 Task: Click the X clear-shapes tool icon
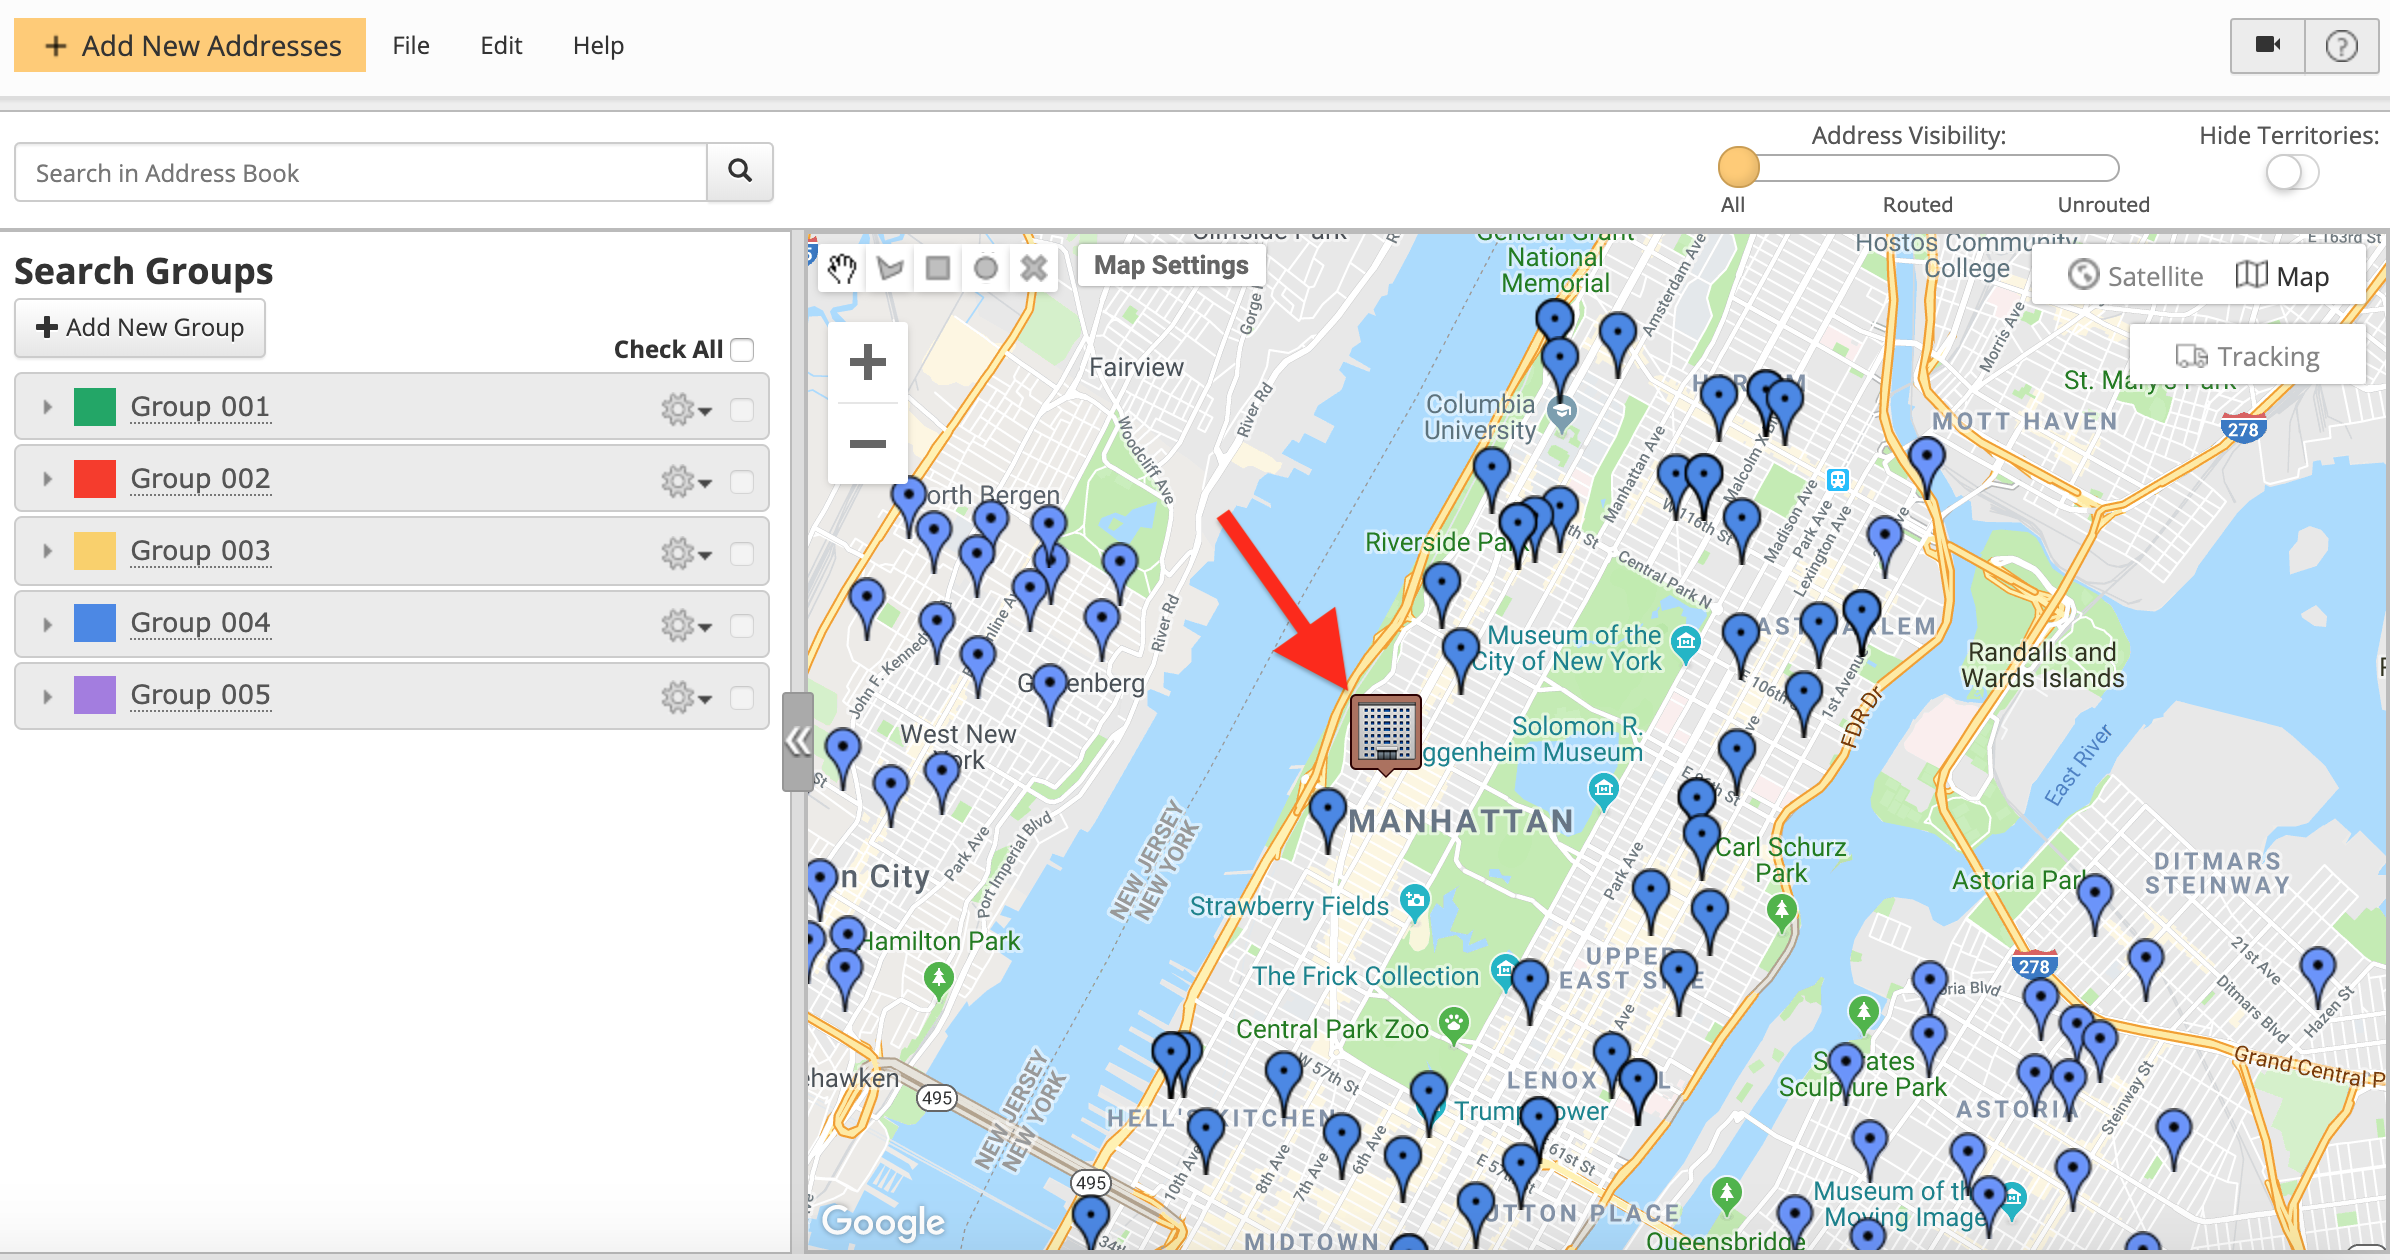(1034, 268)
